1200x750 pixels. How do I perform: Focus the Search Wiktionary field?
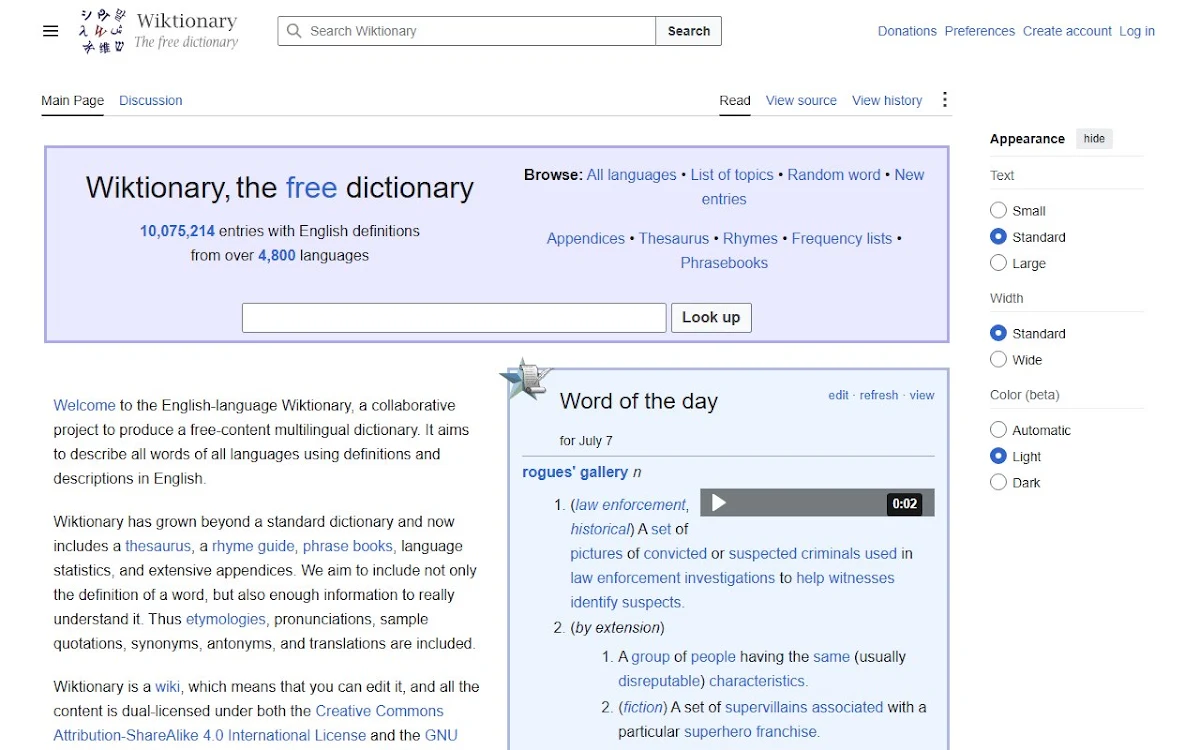tap(467, 31)
